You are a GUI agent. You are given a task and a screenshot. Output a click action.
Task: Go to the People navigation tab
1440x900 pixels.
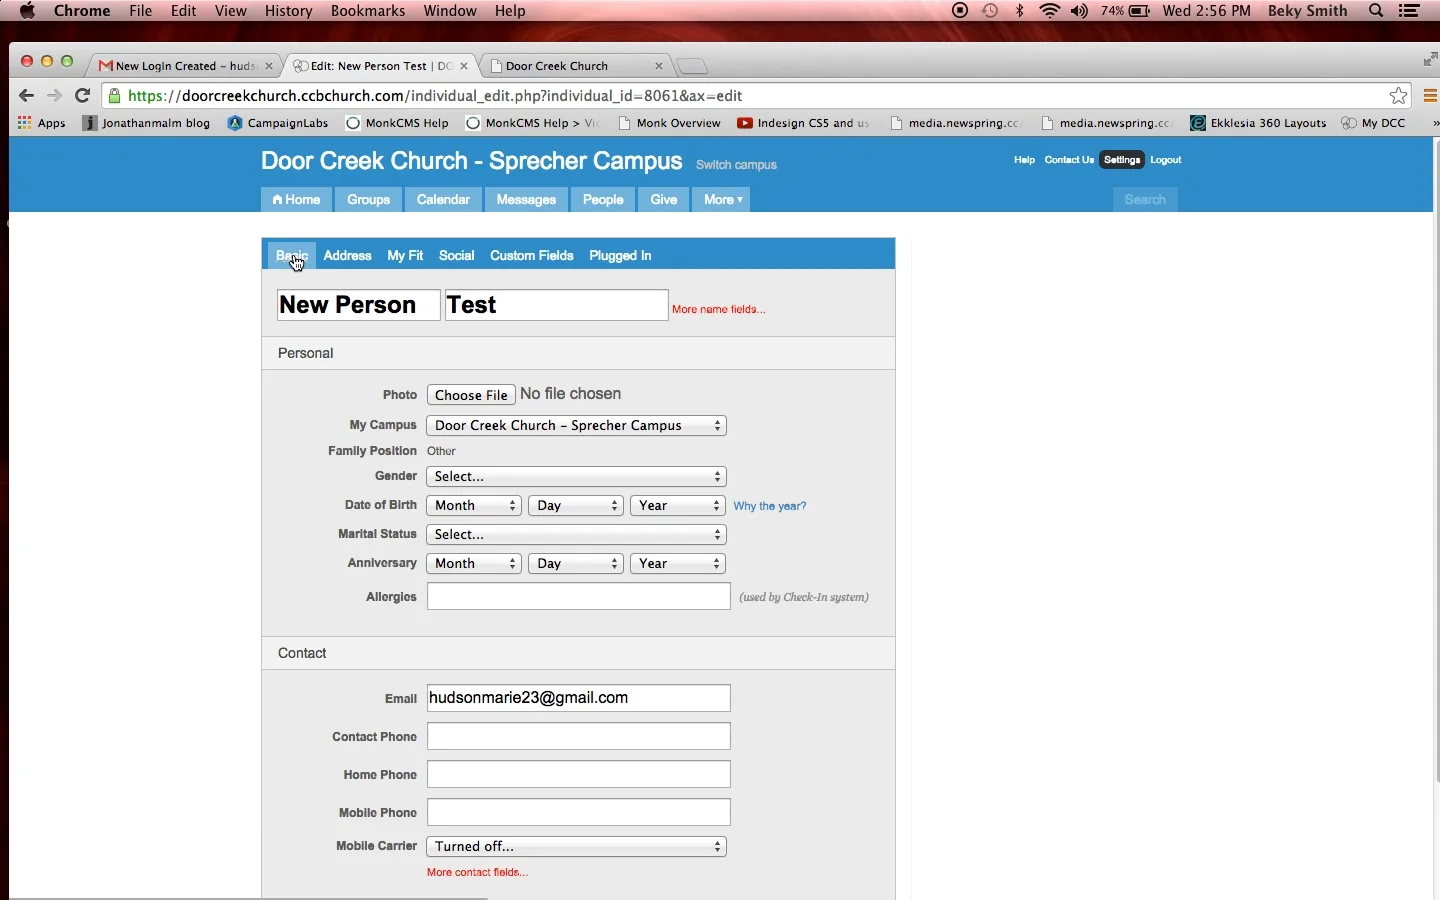[604, 200]
